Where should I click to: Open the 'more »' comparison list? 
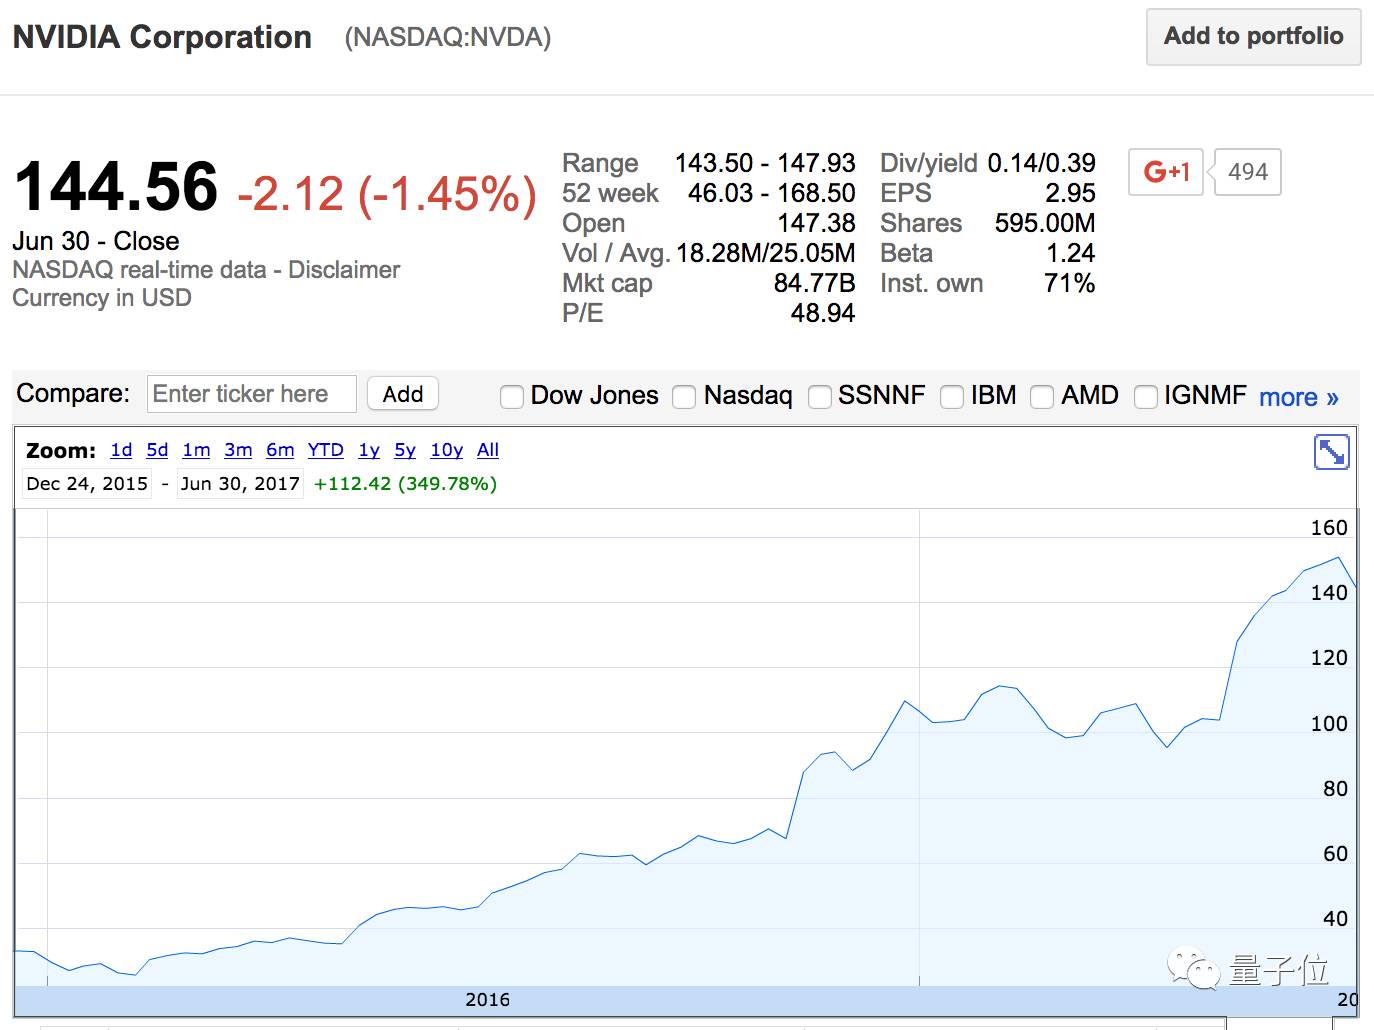pyautogui.click(x=1298, y=397)
